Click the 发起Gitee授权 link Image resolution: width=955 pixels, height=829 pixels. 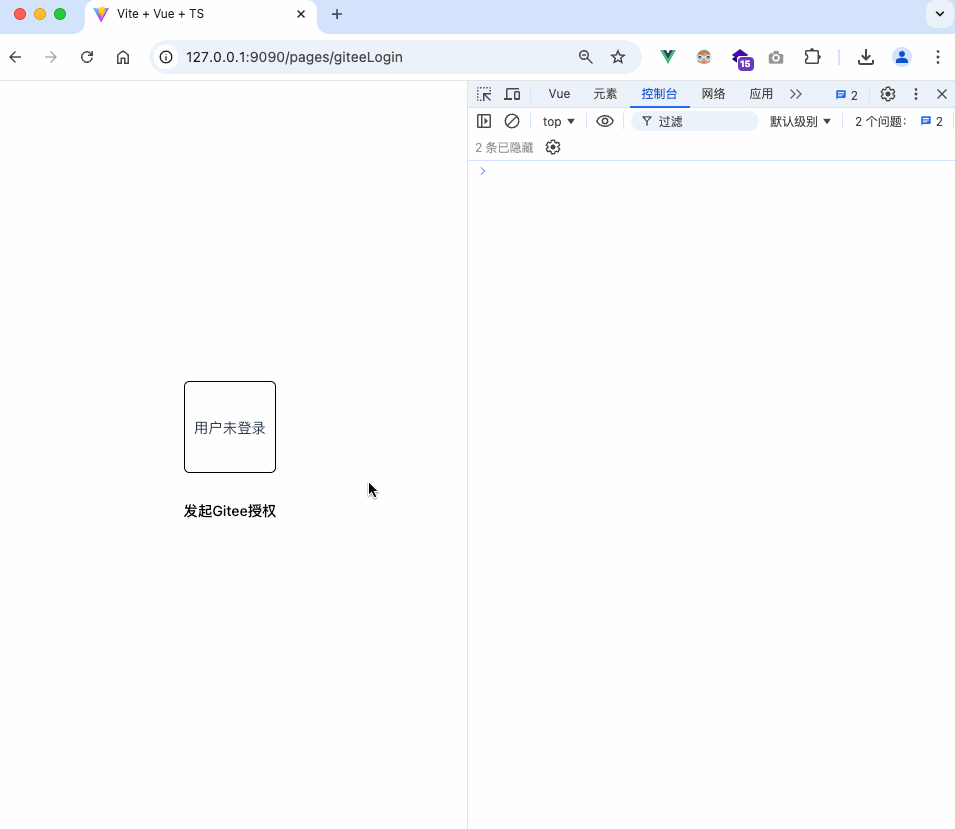coord(229,511)
